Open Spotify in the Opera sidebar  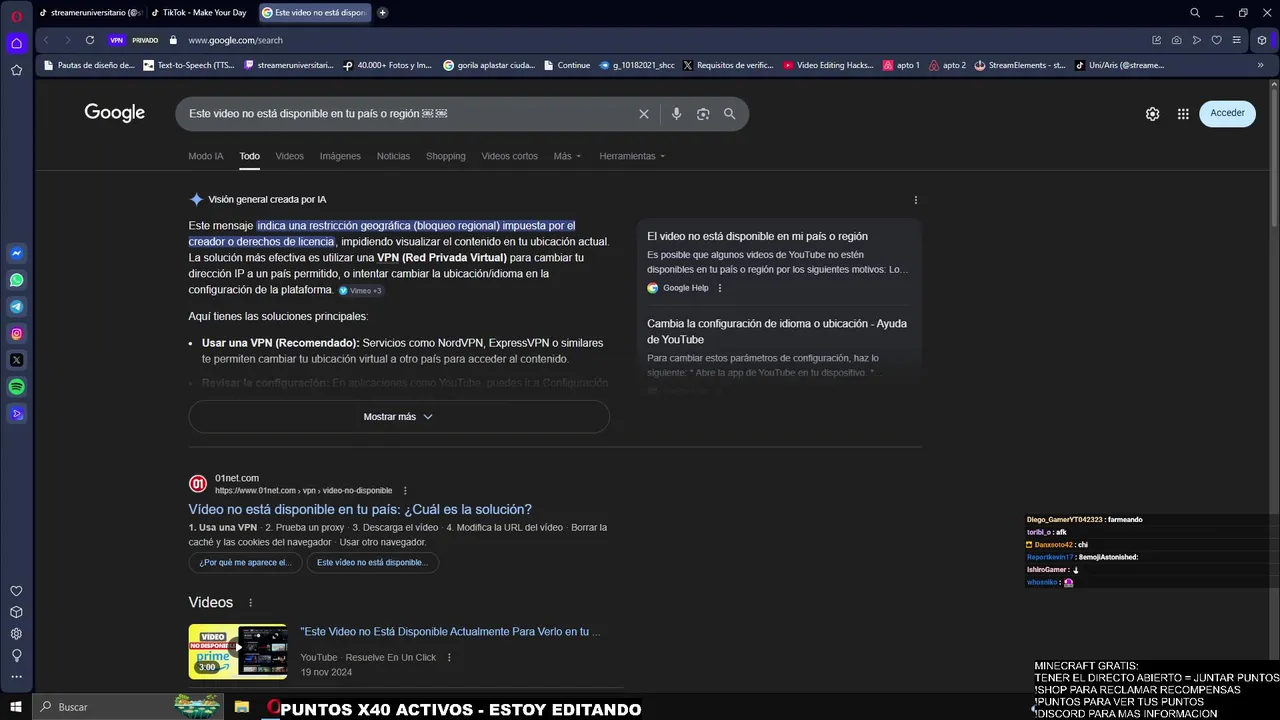tap(17, 387)
